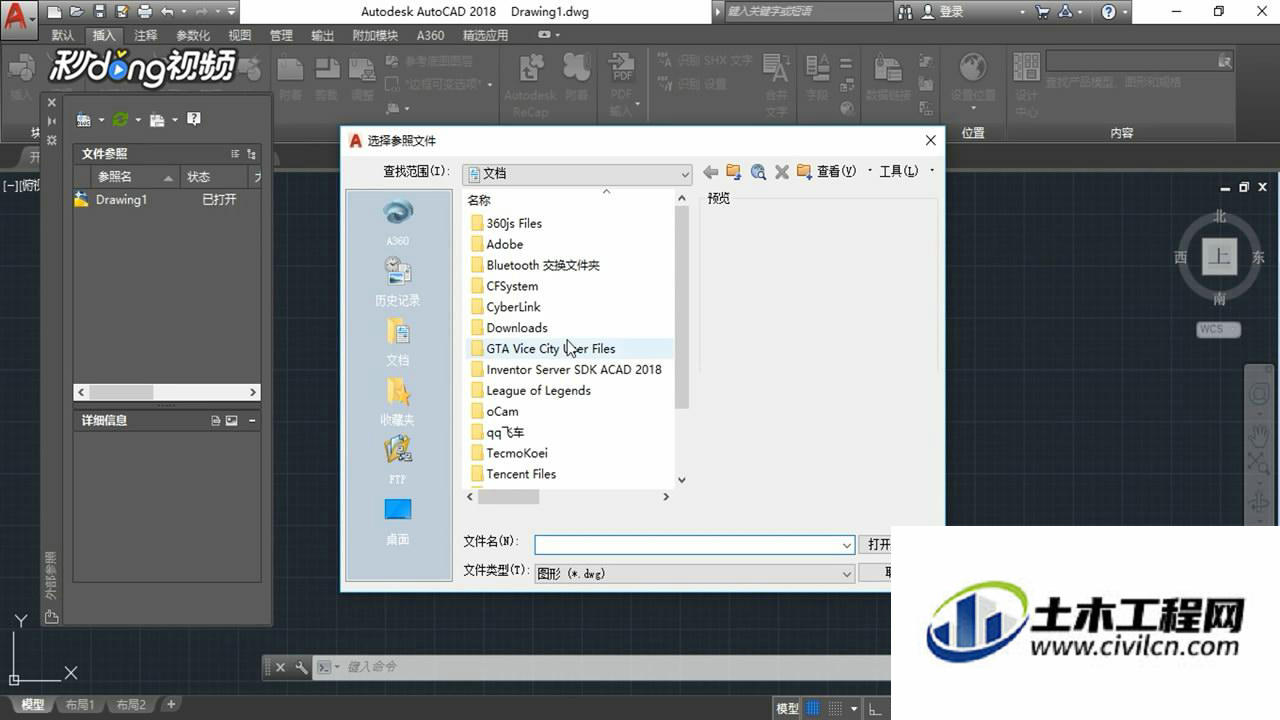Toggle auto-hide on the external references palette
This screenshot has width=1280, height=720.
52,121
